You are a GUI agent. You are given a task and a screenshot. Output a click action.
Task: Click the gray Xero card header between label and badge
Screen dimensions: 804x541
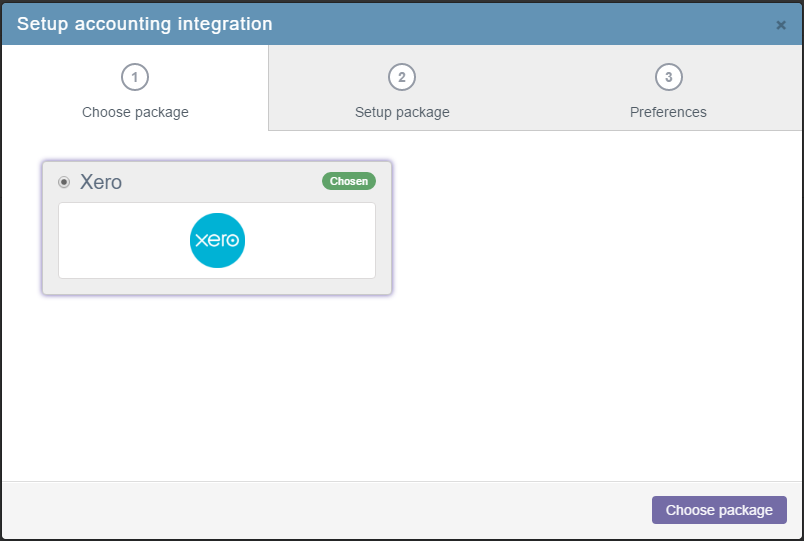click(220, 182)
